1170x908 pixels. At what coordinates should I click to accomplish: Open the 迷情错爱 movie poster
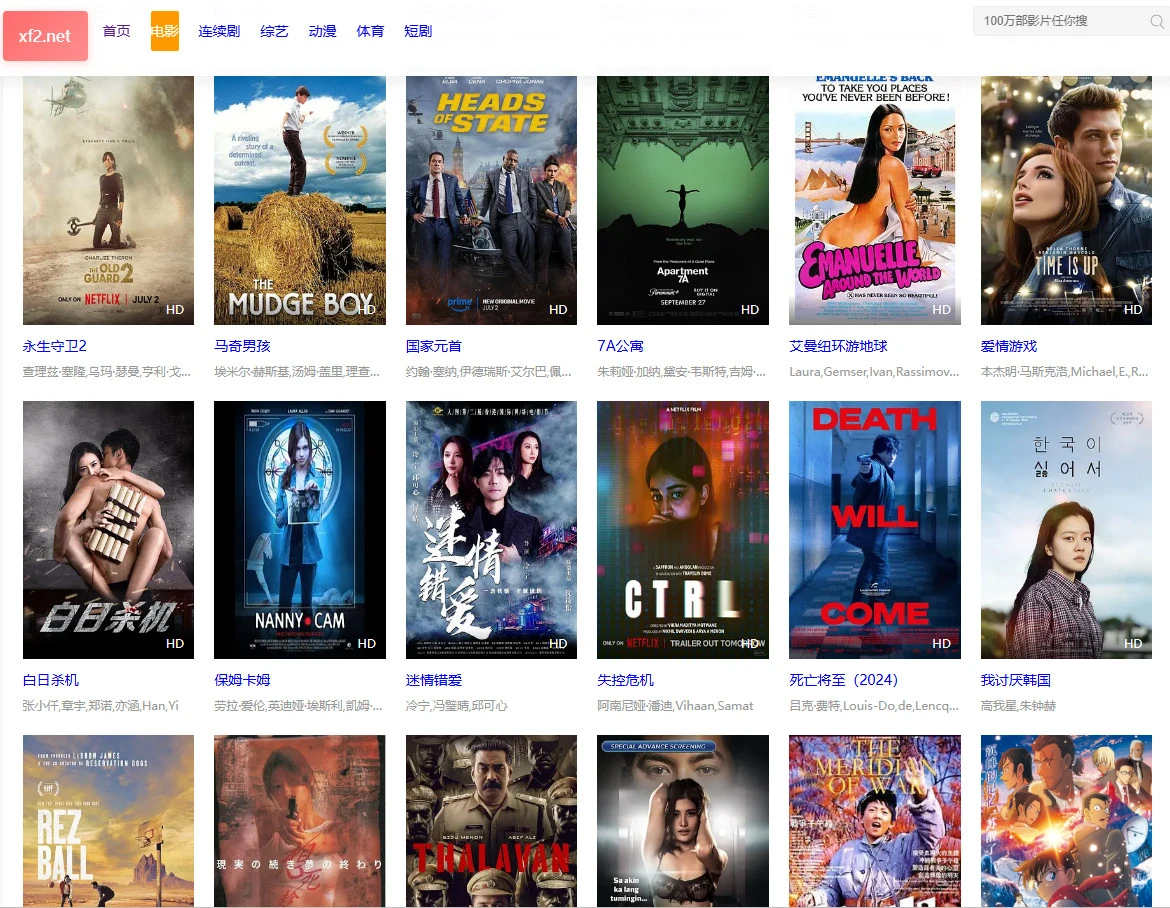click(x=491, y=530)
